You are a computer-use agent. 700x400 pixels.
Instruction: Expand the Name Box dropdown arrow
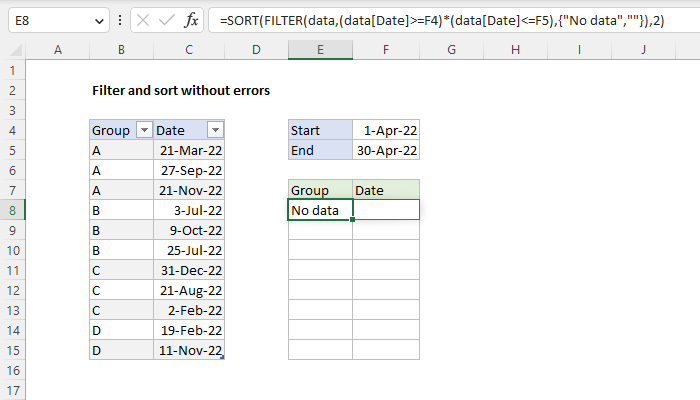pos(99,21)
